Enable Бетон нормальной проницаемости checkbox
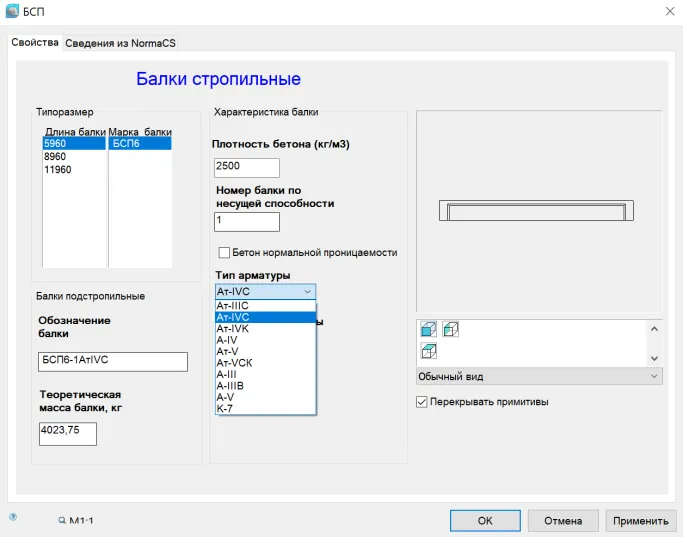The width and height of the screenshot is (683, 537). coord(224,253)
